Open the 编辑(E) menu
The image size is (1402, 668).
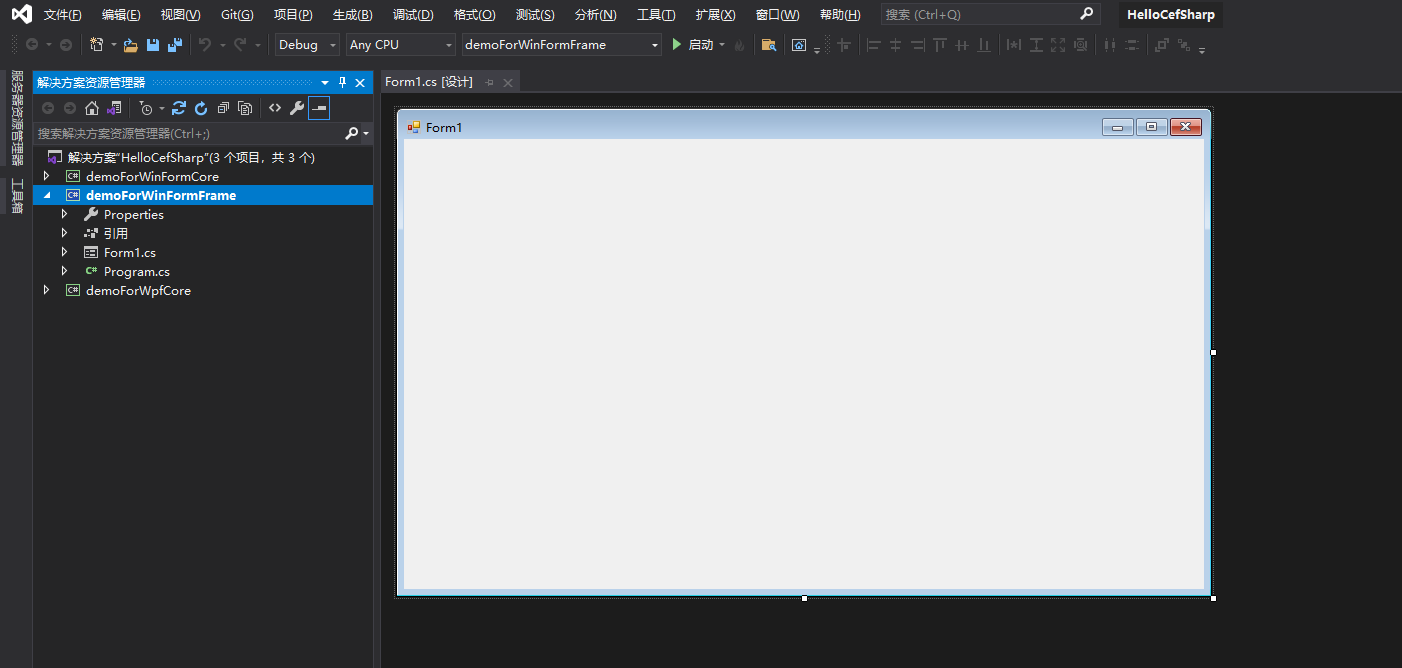pyautogui.click(x=121, y=15)
